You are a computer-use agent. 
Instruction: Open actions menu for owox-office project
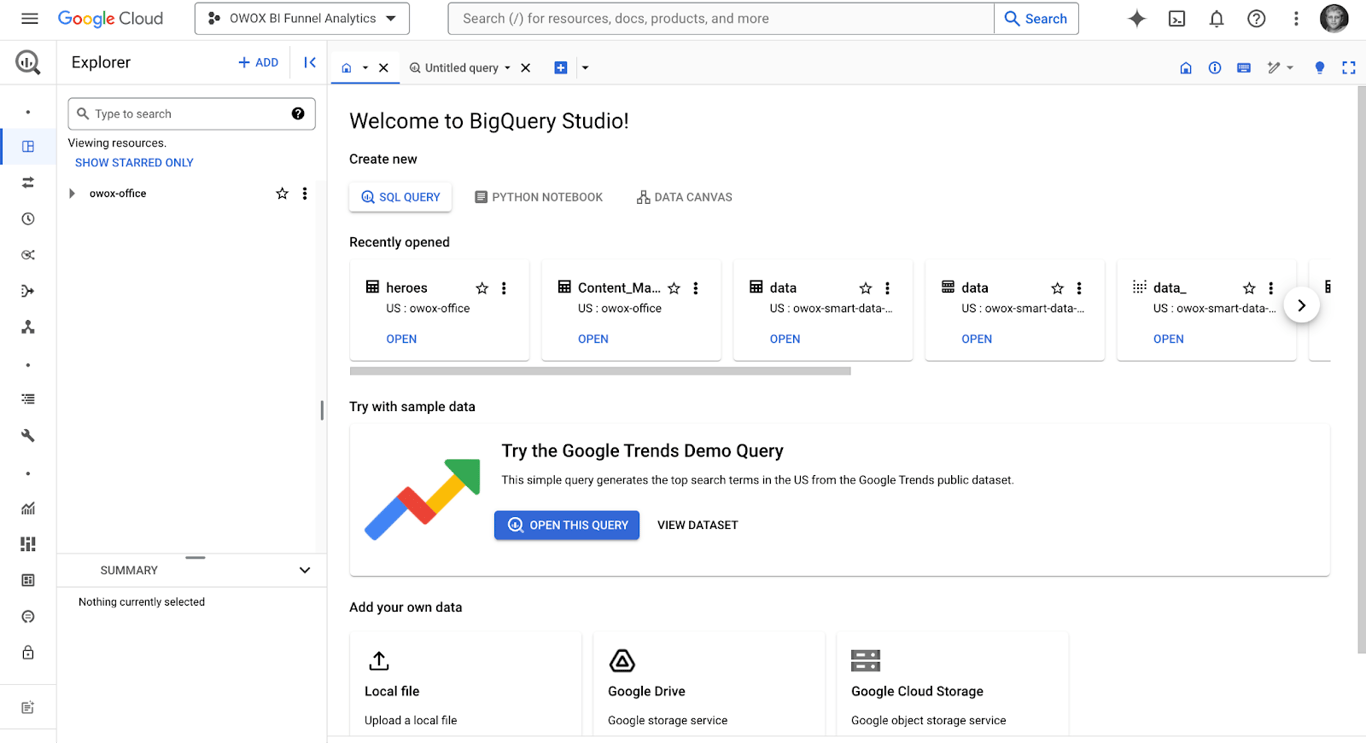click(305, 194)
